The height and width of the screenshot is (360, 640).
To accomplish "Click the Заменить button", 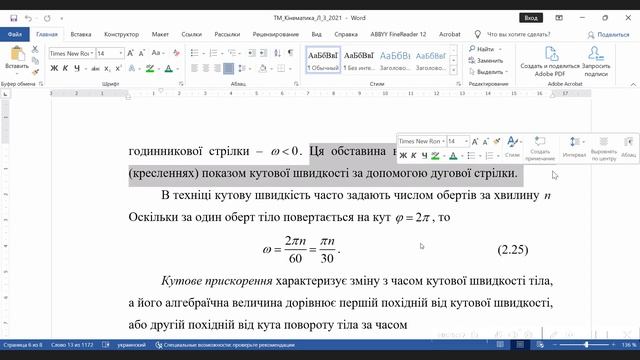I will tap(487, 60).
